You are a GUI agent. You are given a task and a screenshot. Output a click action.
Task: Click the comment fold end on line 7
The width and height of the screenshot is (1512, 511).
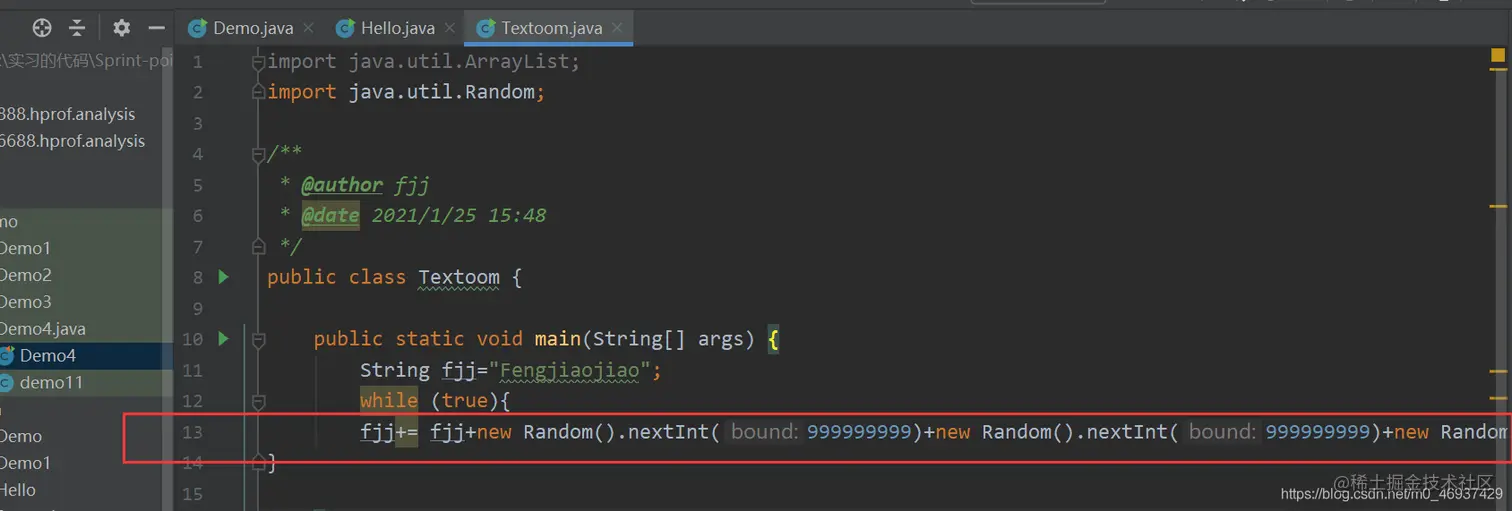tap(259, 246)
